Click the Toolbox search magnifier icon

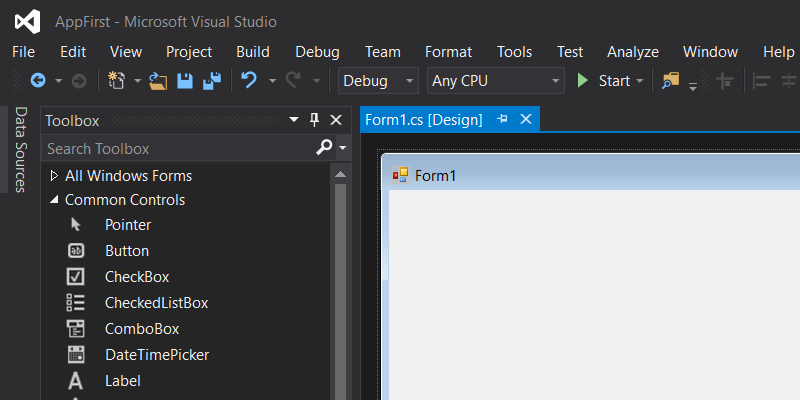(x=324, y=148)
